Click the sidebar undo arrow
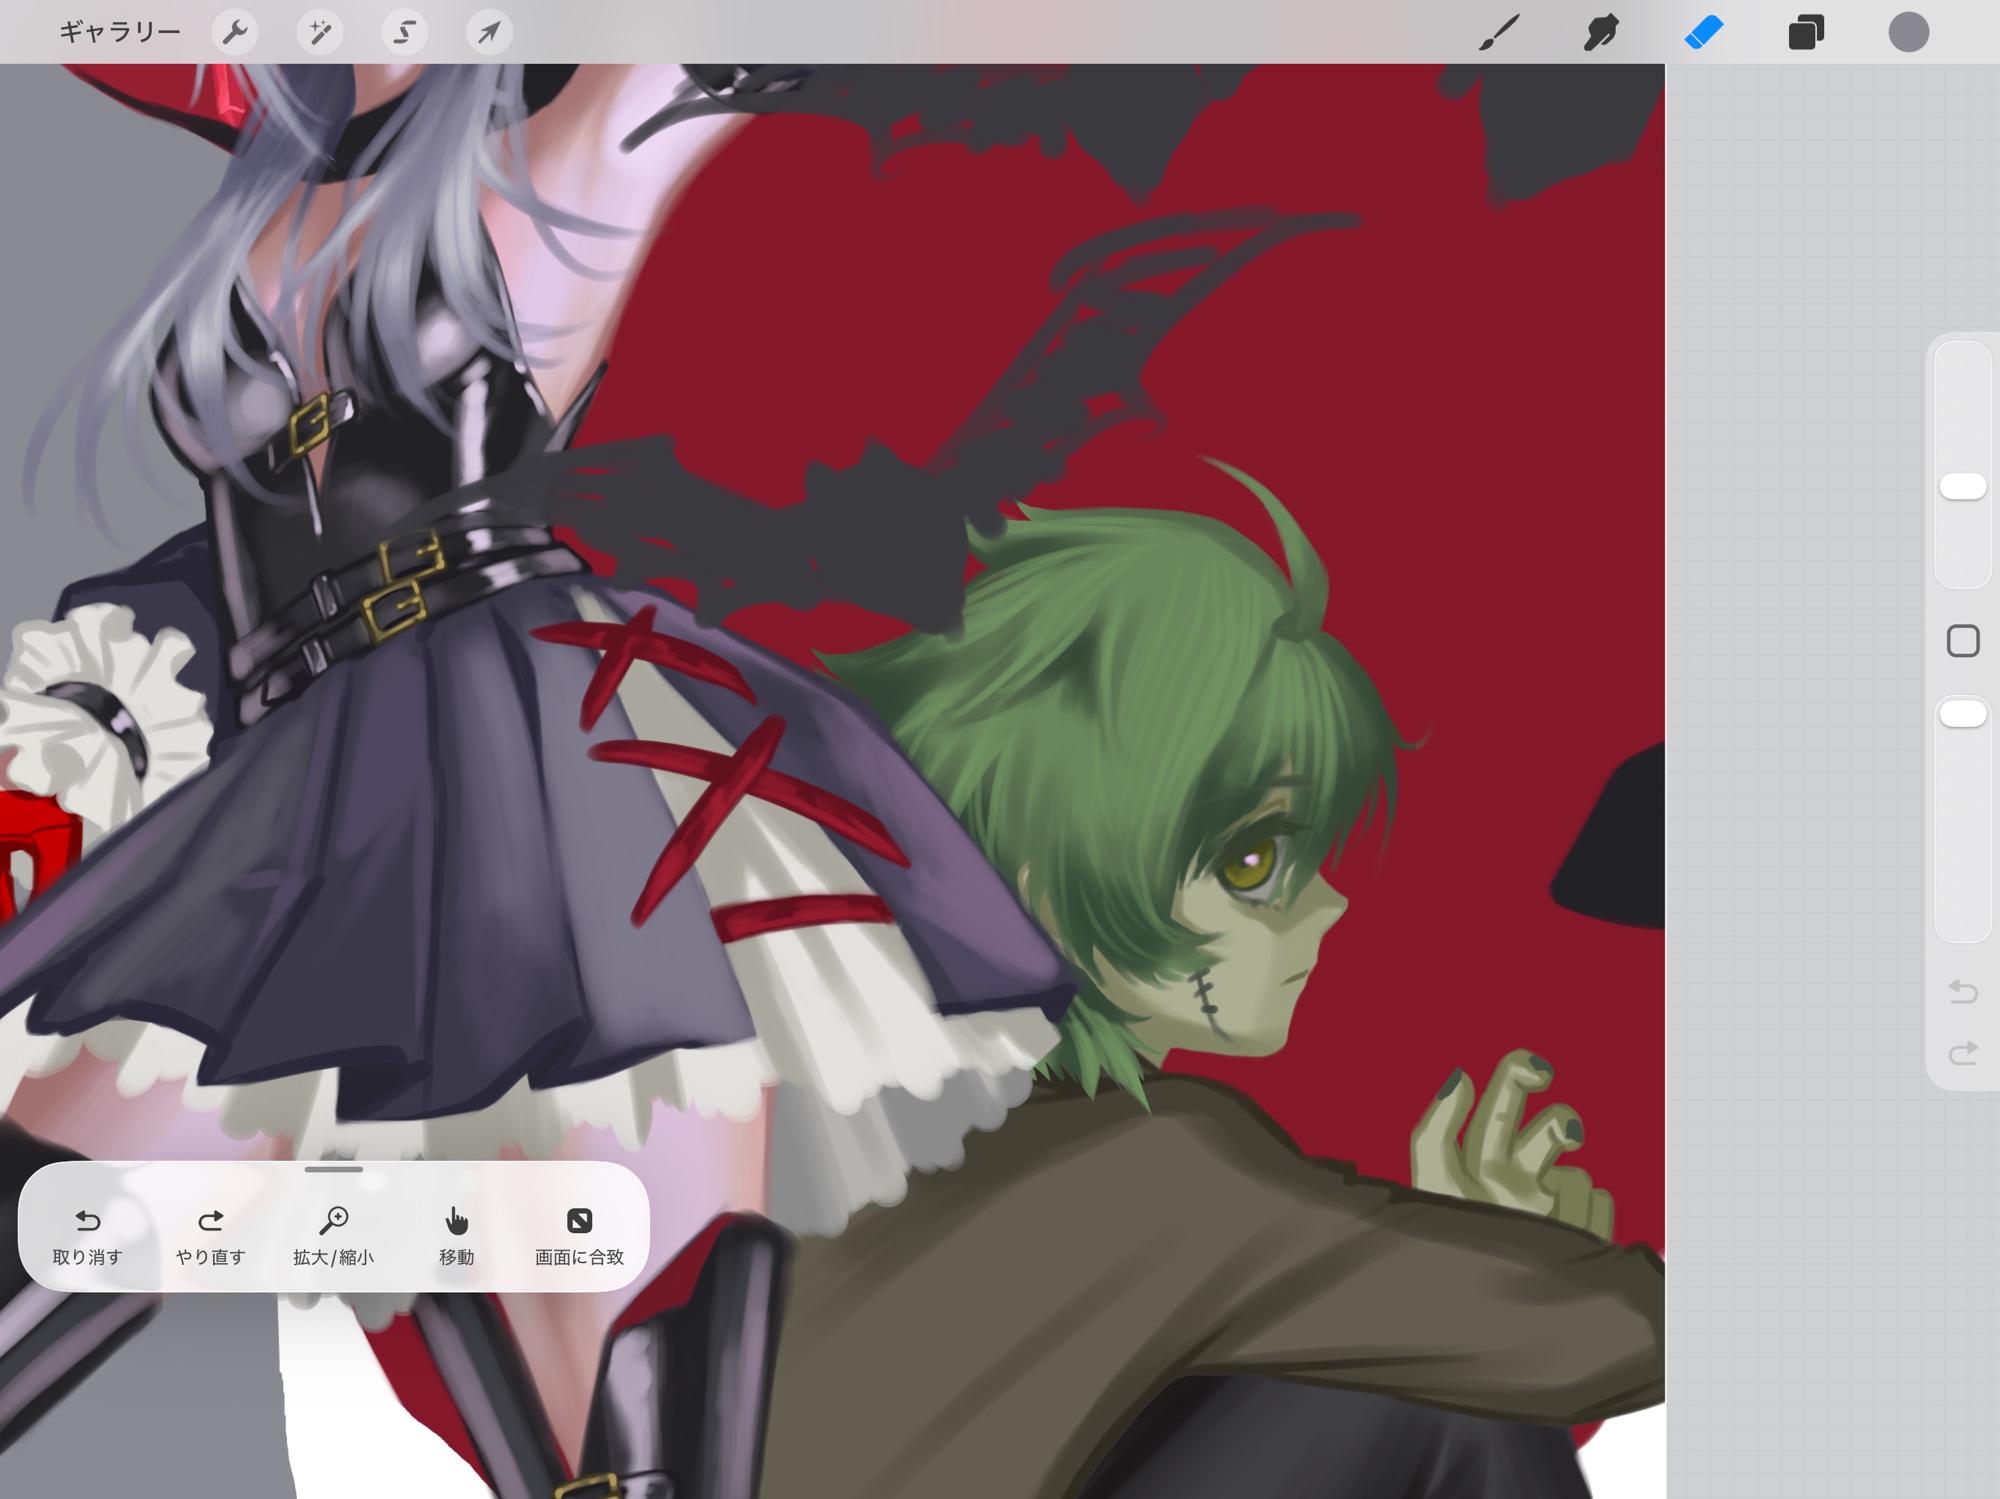This screenshot has width=2000, height=1499. coord(1962,991)
